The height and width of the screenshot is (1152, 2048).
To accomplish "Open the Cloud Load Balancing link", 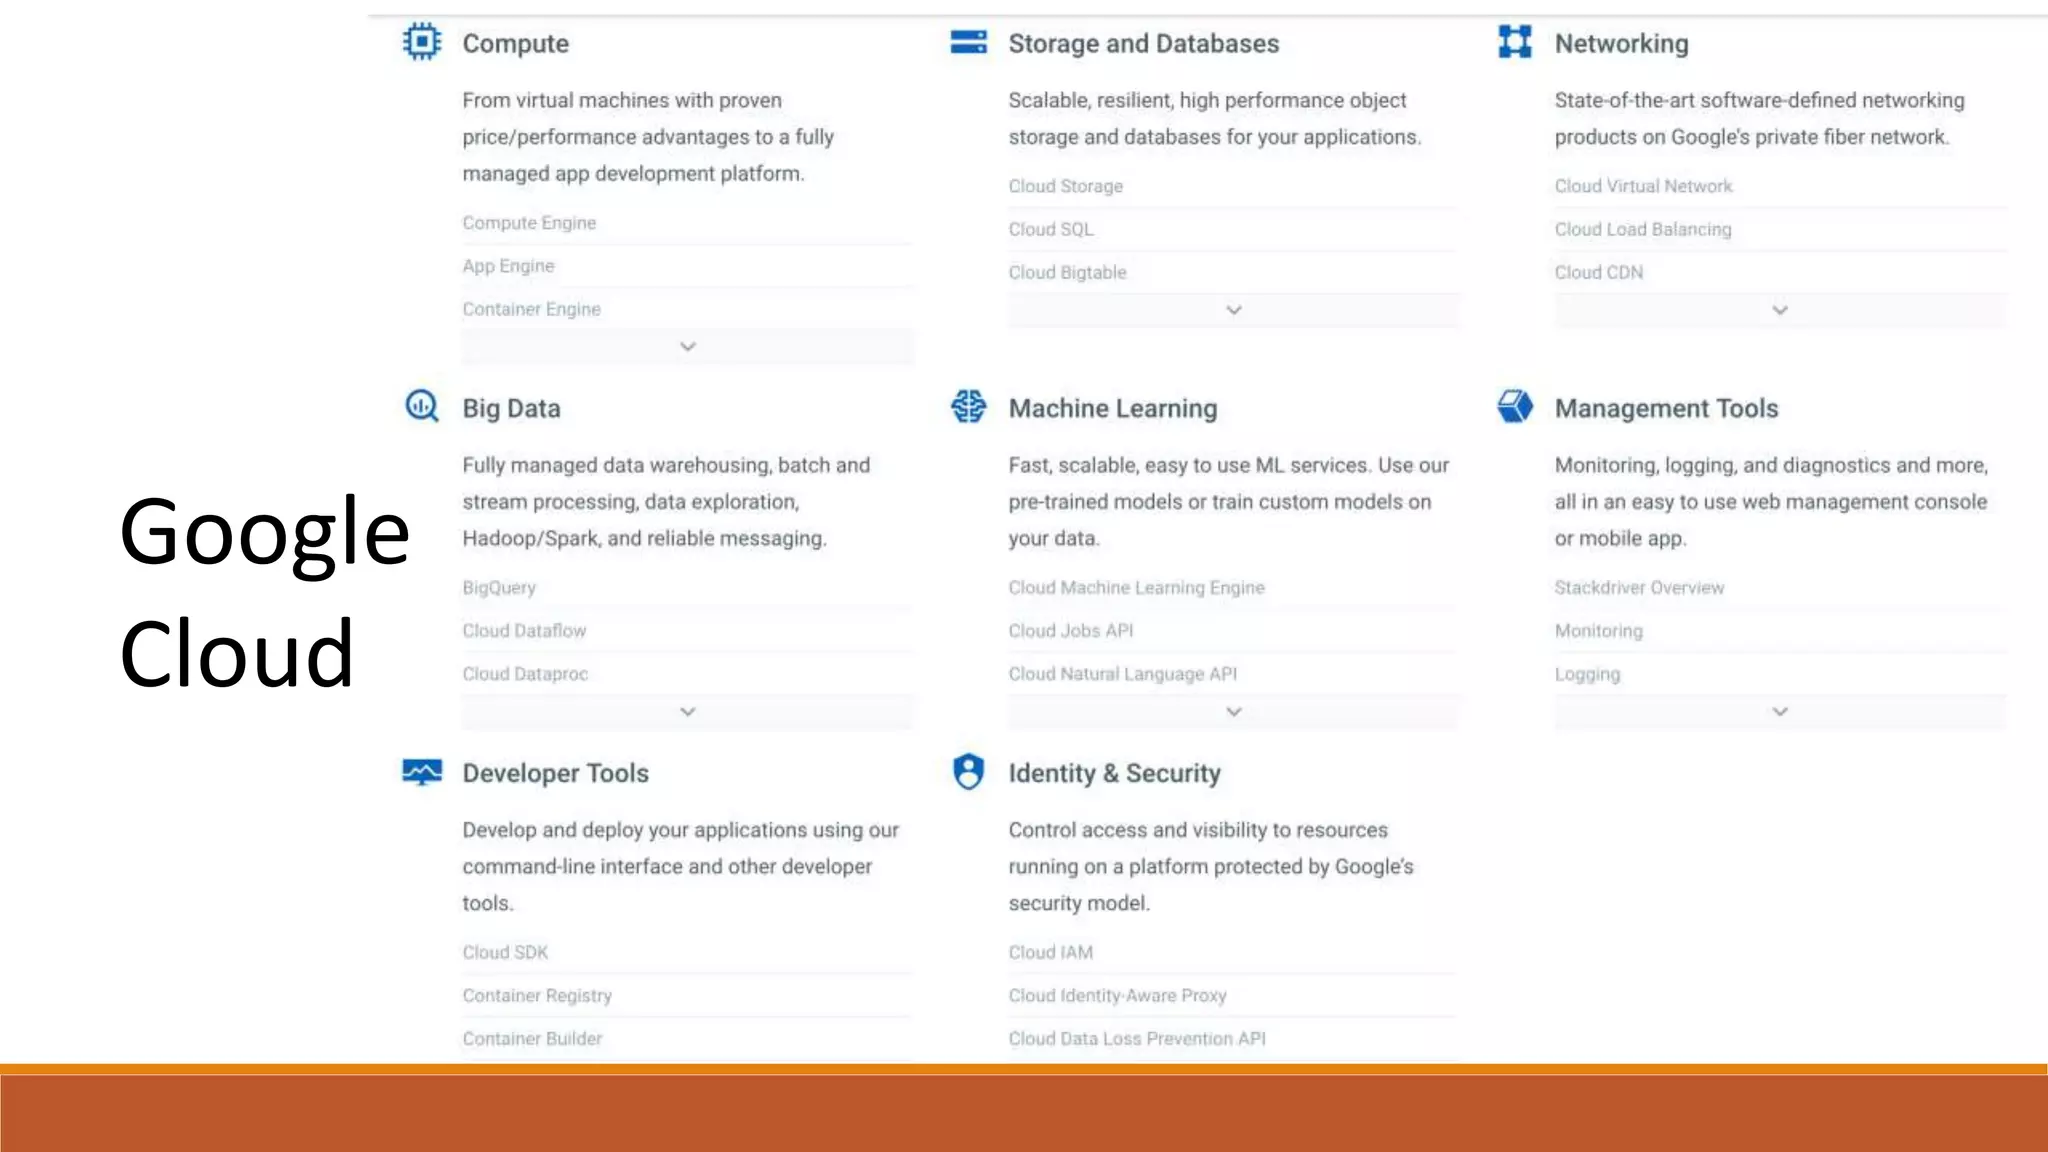I will [1642, 229].
